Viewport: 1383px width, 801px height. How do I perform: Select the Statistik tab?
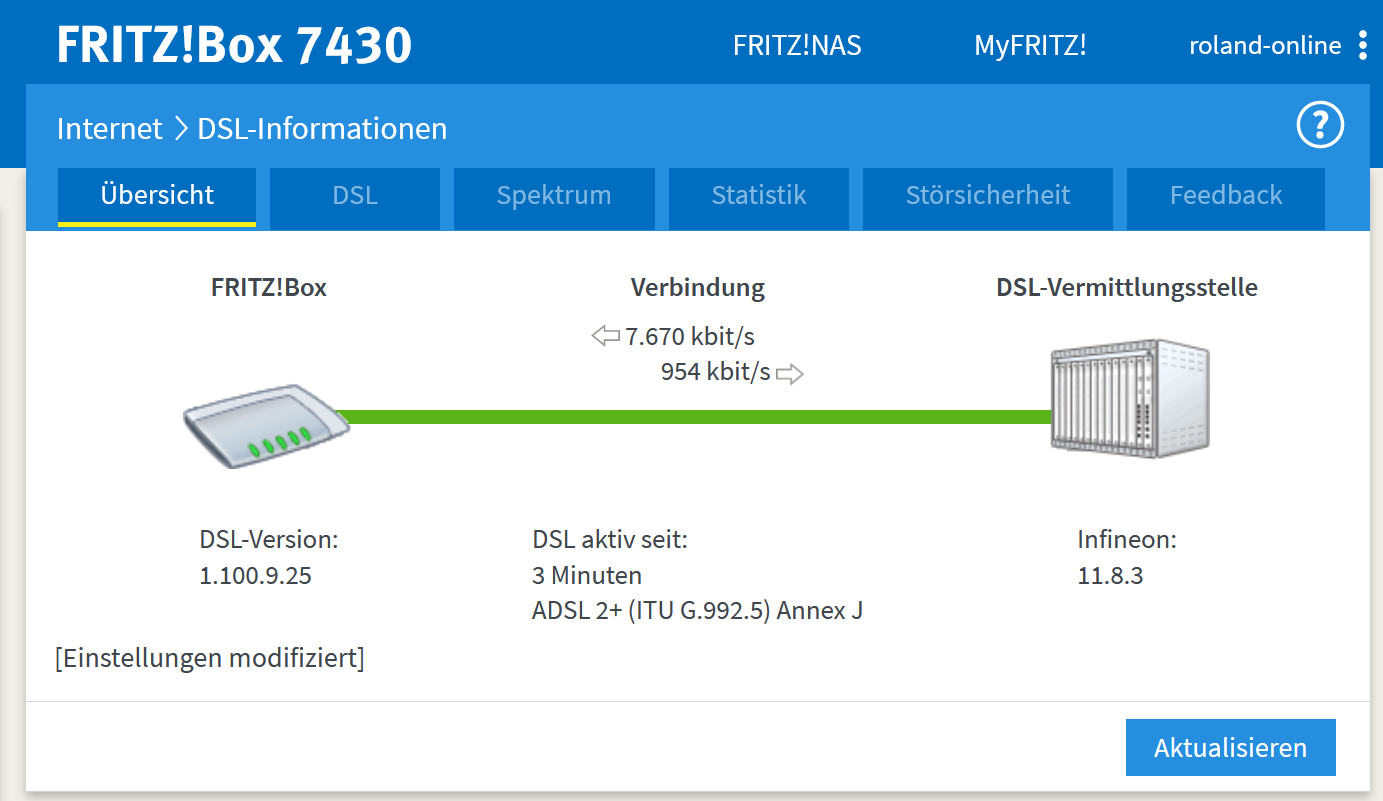[x=758, y=196]
